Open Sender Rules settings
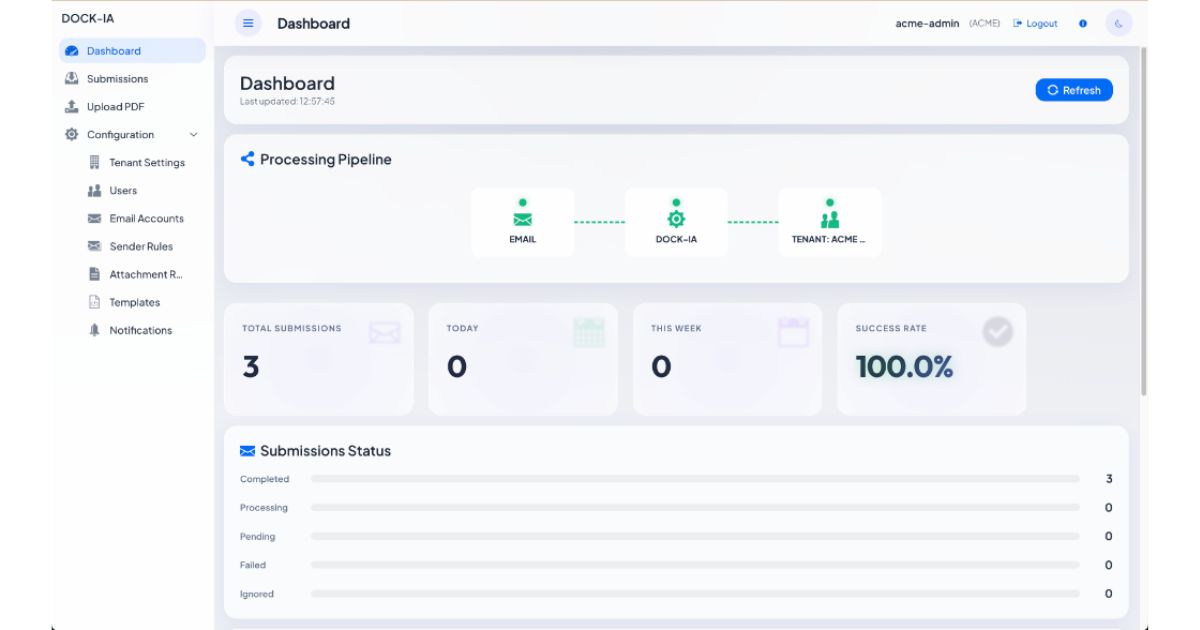Viewport: 1200px width, 630px height. [x=143, y=246]
